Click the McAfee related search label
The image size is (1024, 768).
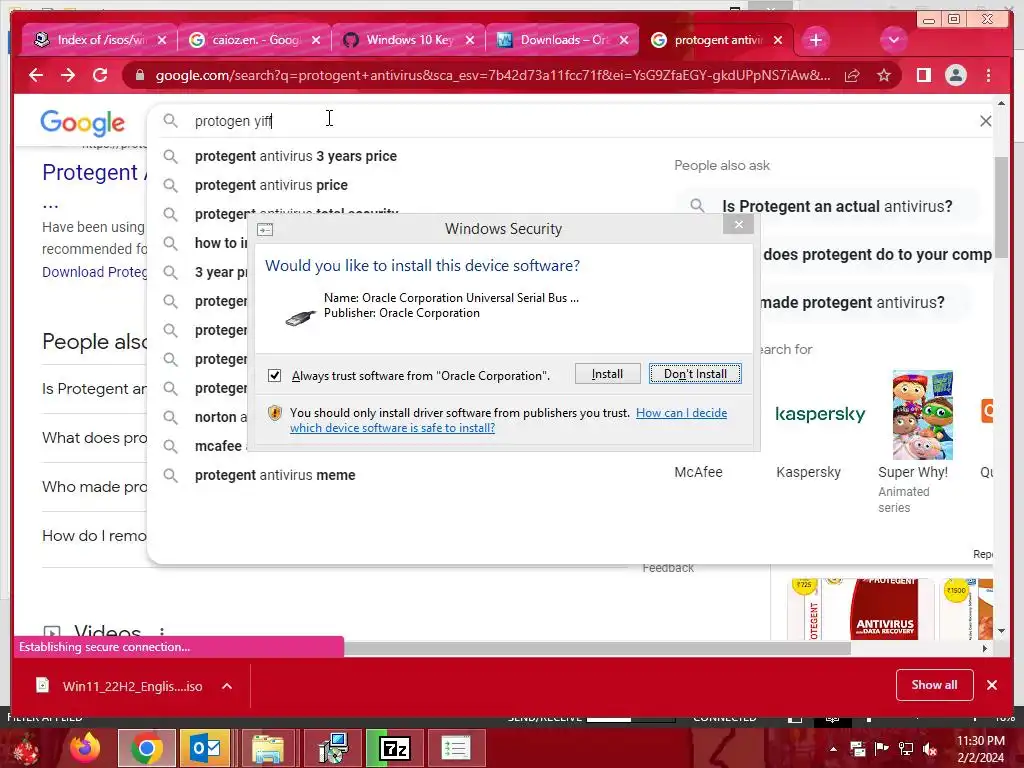coord(698,472)
